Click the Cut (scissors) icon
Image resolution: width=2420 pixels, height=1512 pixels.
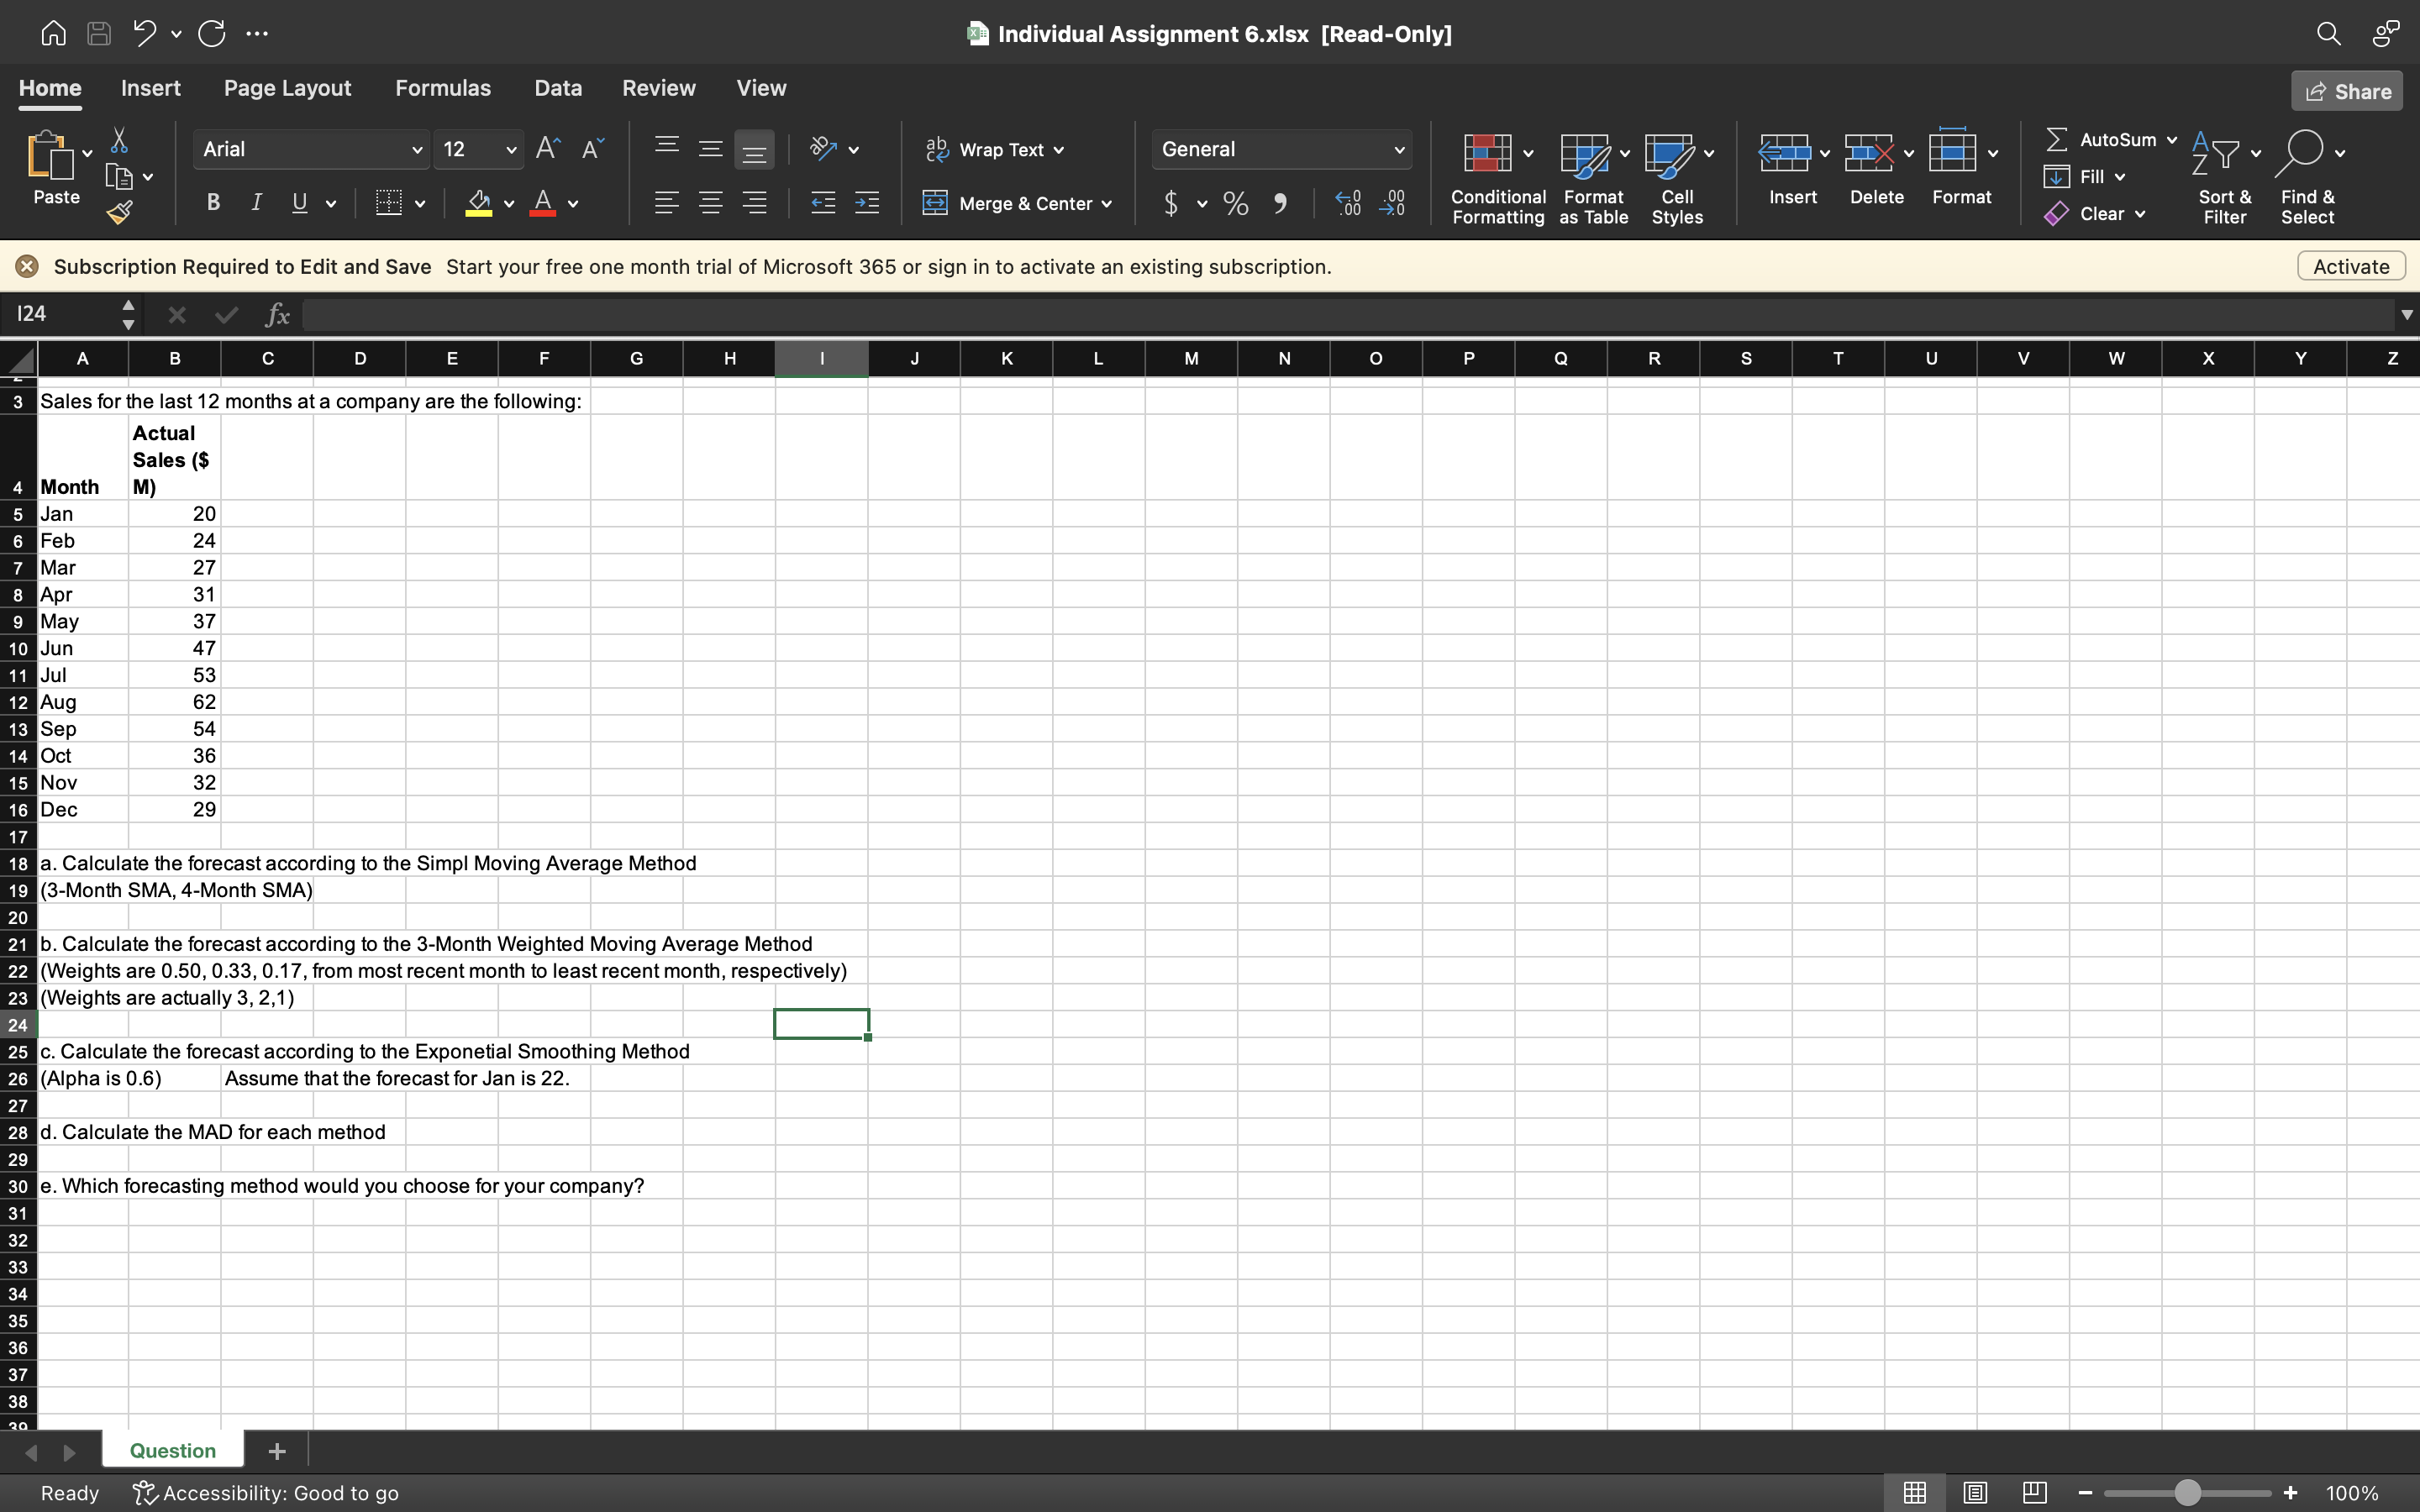coord(120,140)
